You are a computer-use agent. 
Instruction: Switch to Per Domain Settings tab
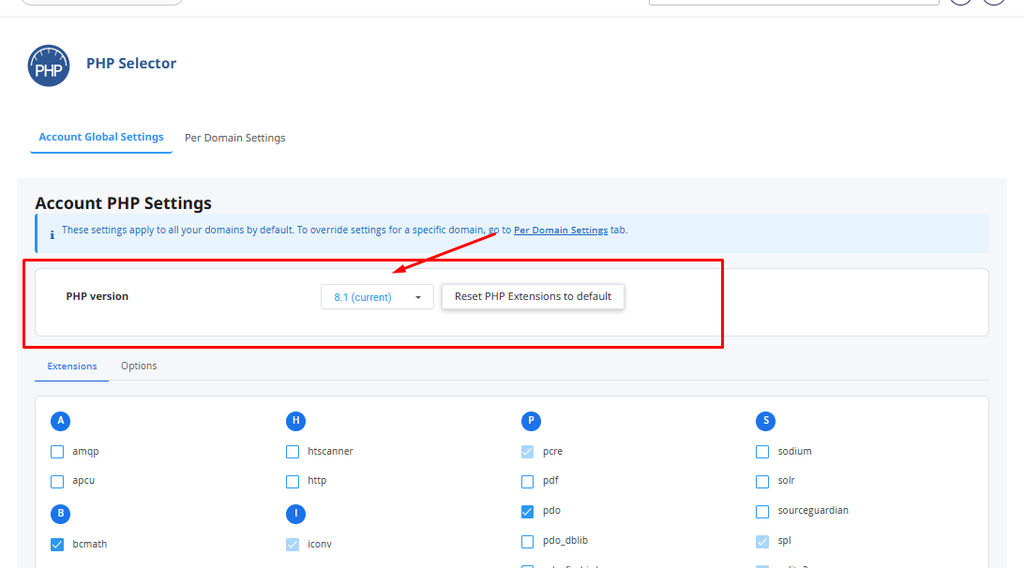click(x=235, y=138)
